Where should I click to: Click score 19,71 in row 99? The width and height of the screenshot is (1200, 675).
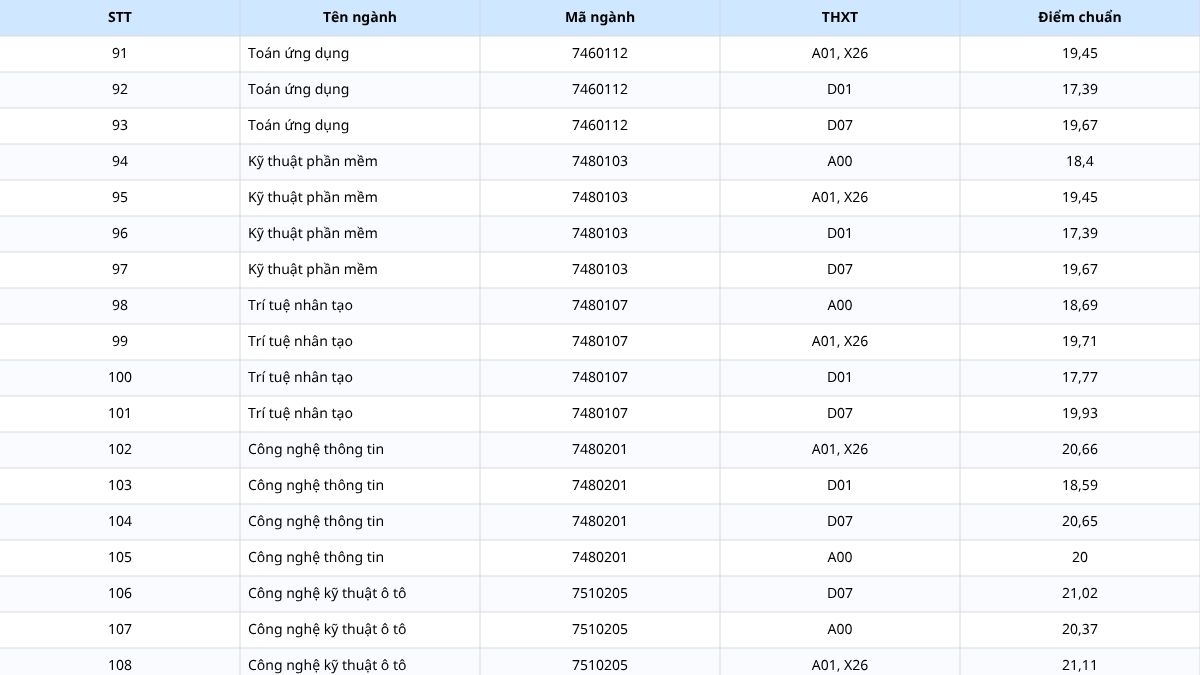(1080, 341)
